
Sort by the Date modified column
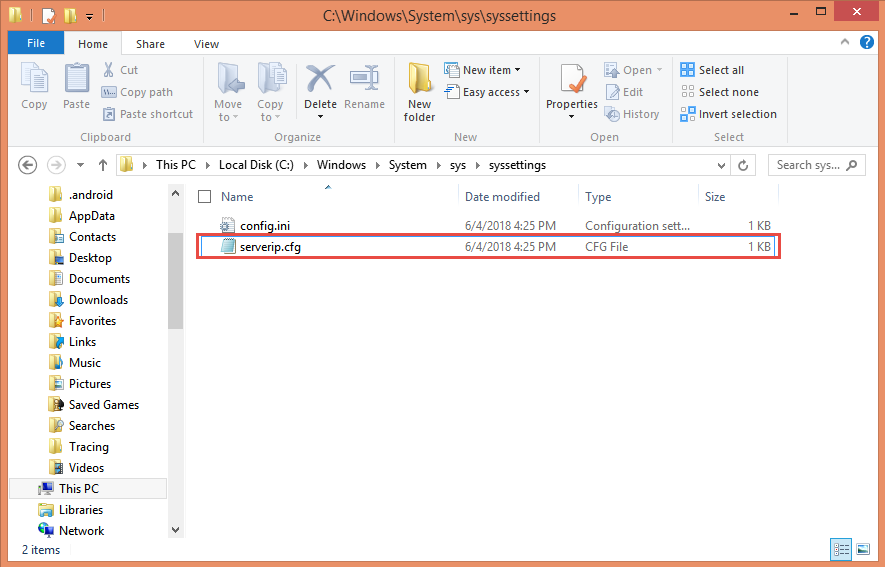502,197
